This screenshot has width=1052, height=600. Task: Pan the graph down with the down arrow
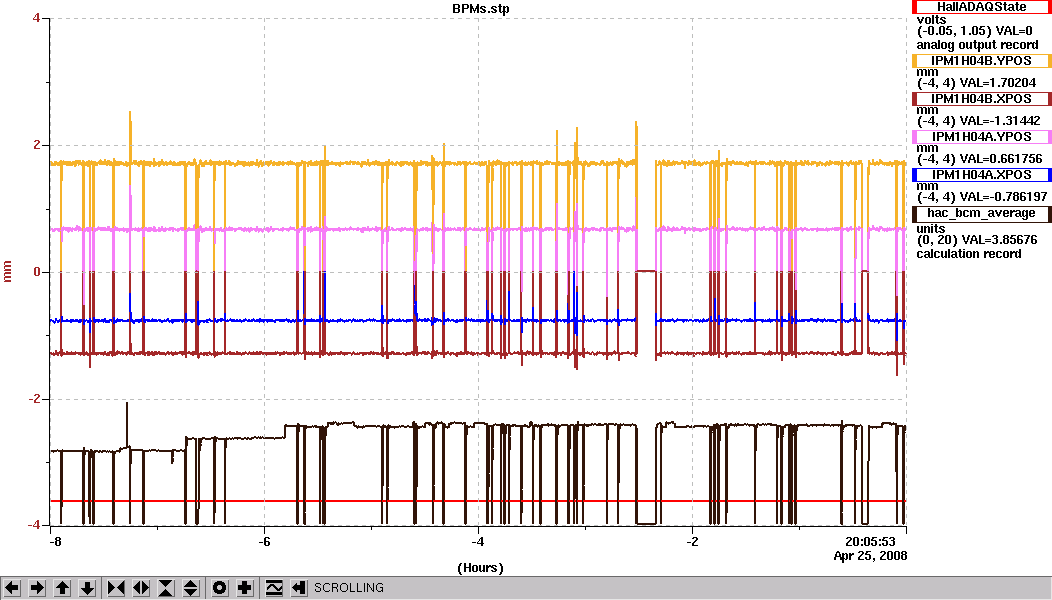coord(88,588)
